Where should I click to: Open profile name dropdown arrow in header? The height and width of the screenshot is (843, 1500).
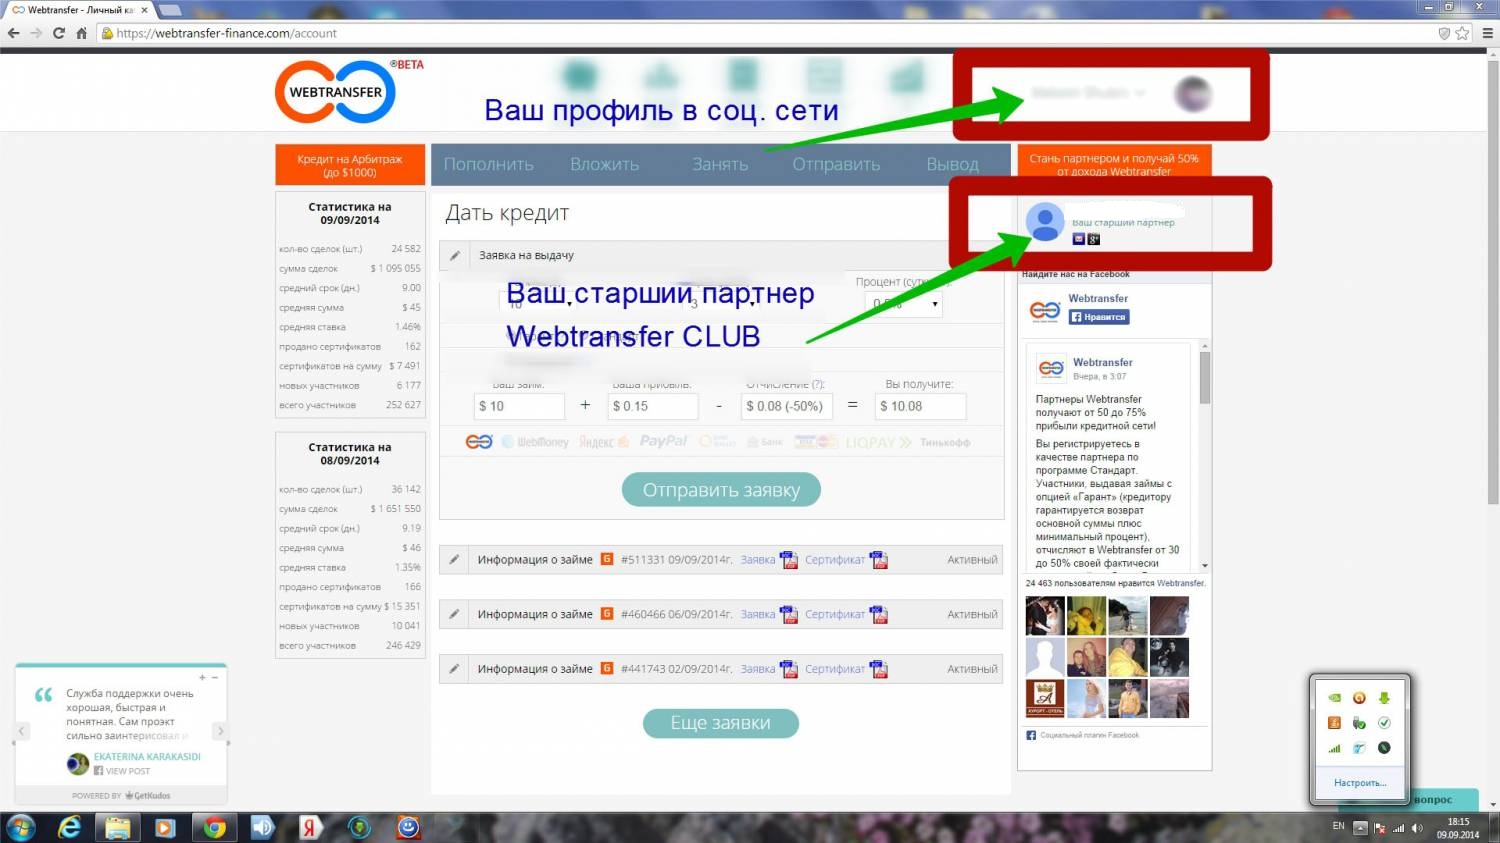(1140, 93)
